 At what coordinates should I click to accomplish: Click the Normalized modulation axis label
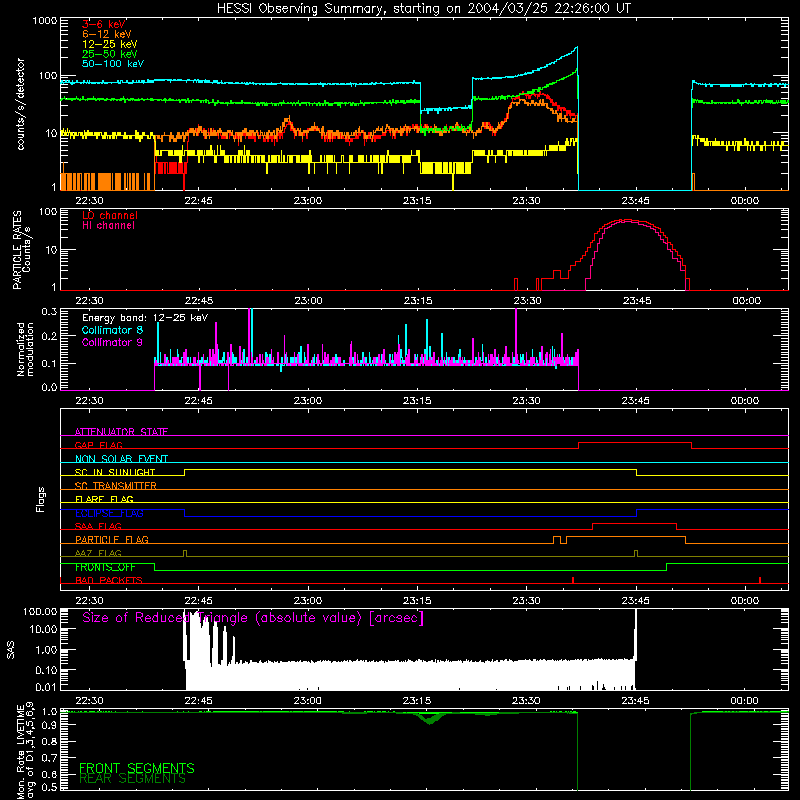(x=25, y=349)
